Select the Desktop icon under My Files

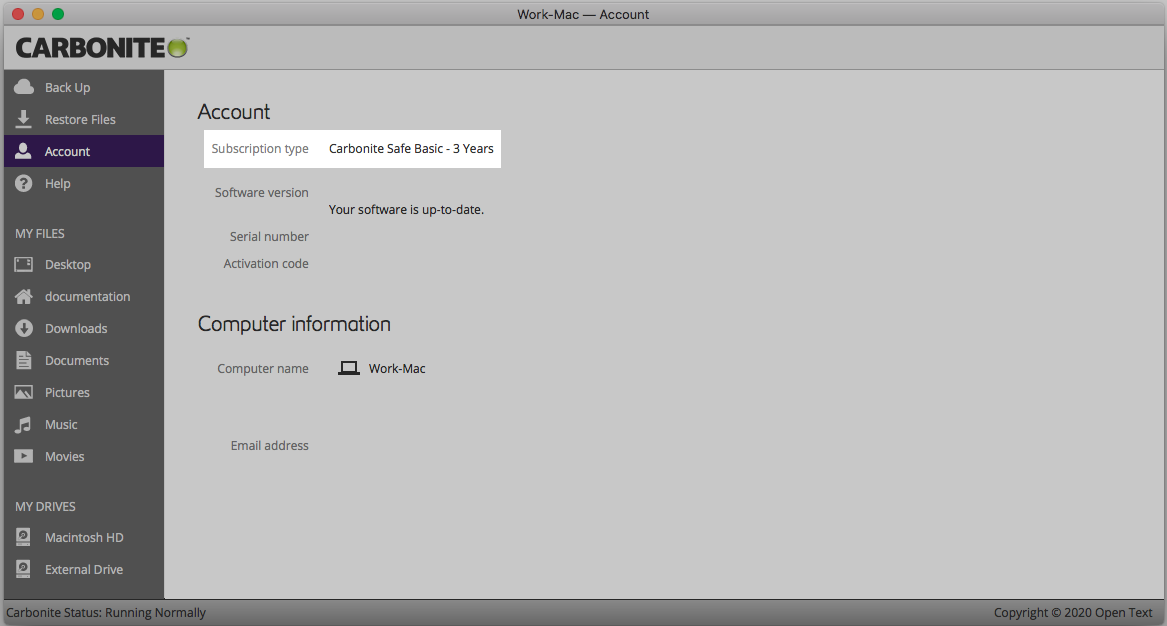(x=22, y=264)
